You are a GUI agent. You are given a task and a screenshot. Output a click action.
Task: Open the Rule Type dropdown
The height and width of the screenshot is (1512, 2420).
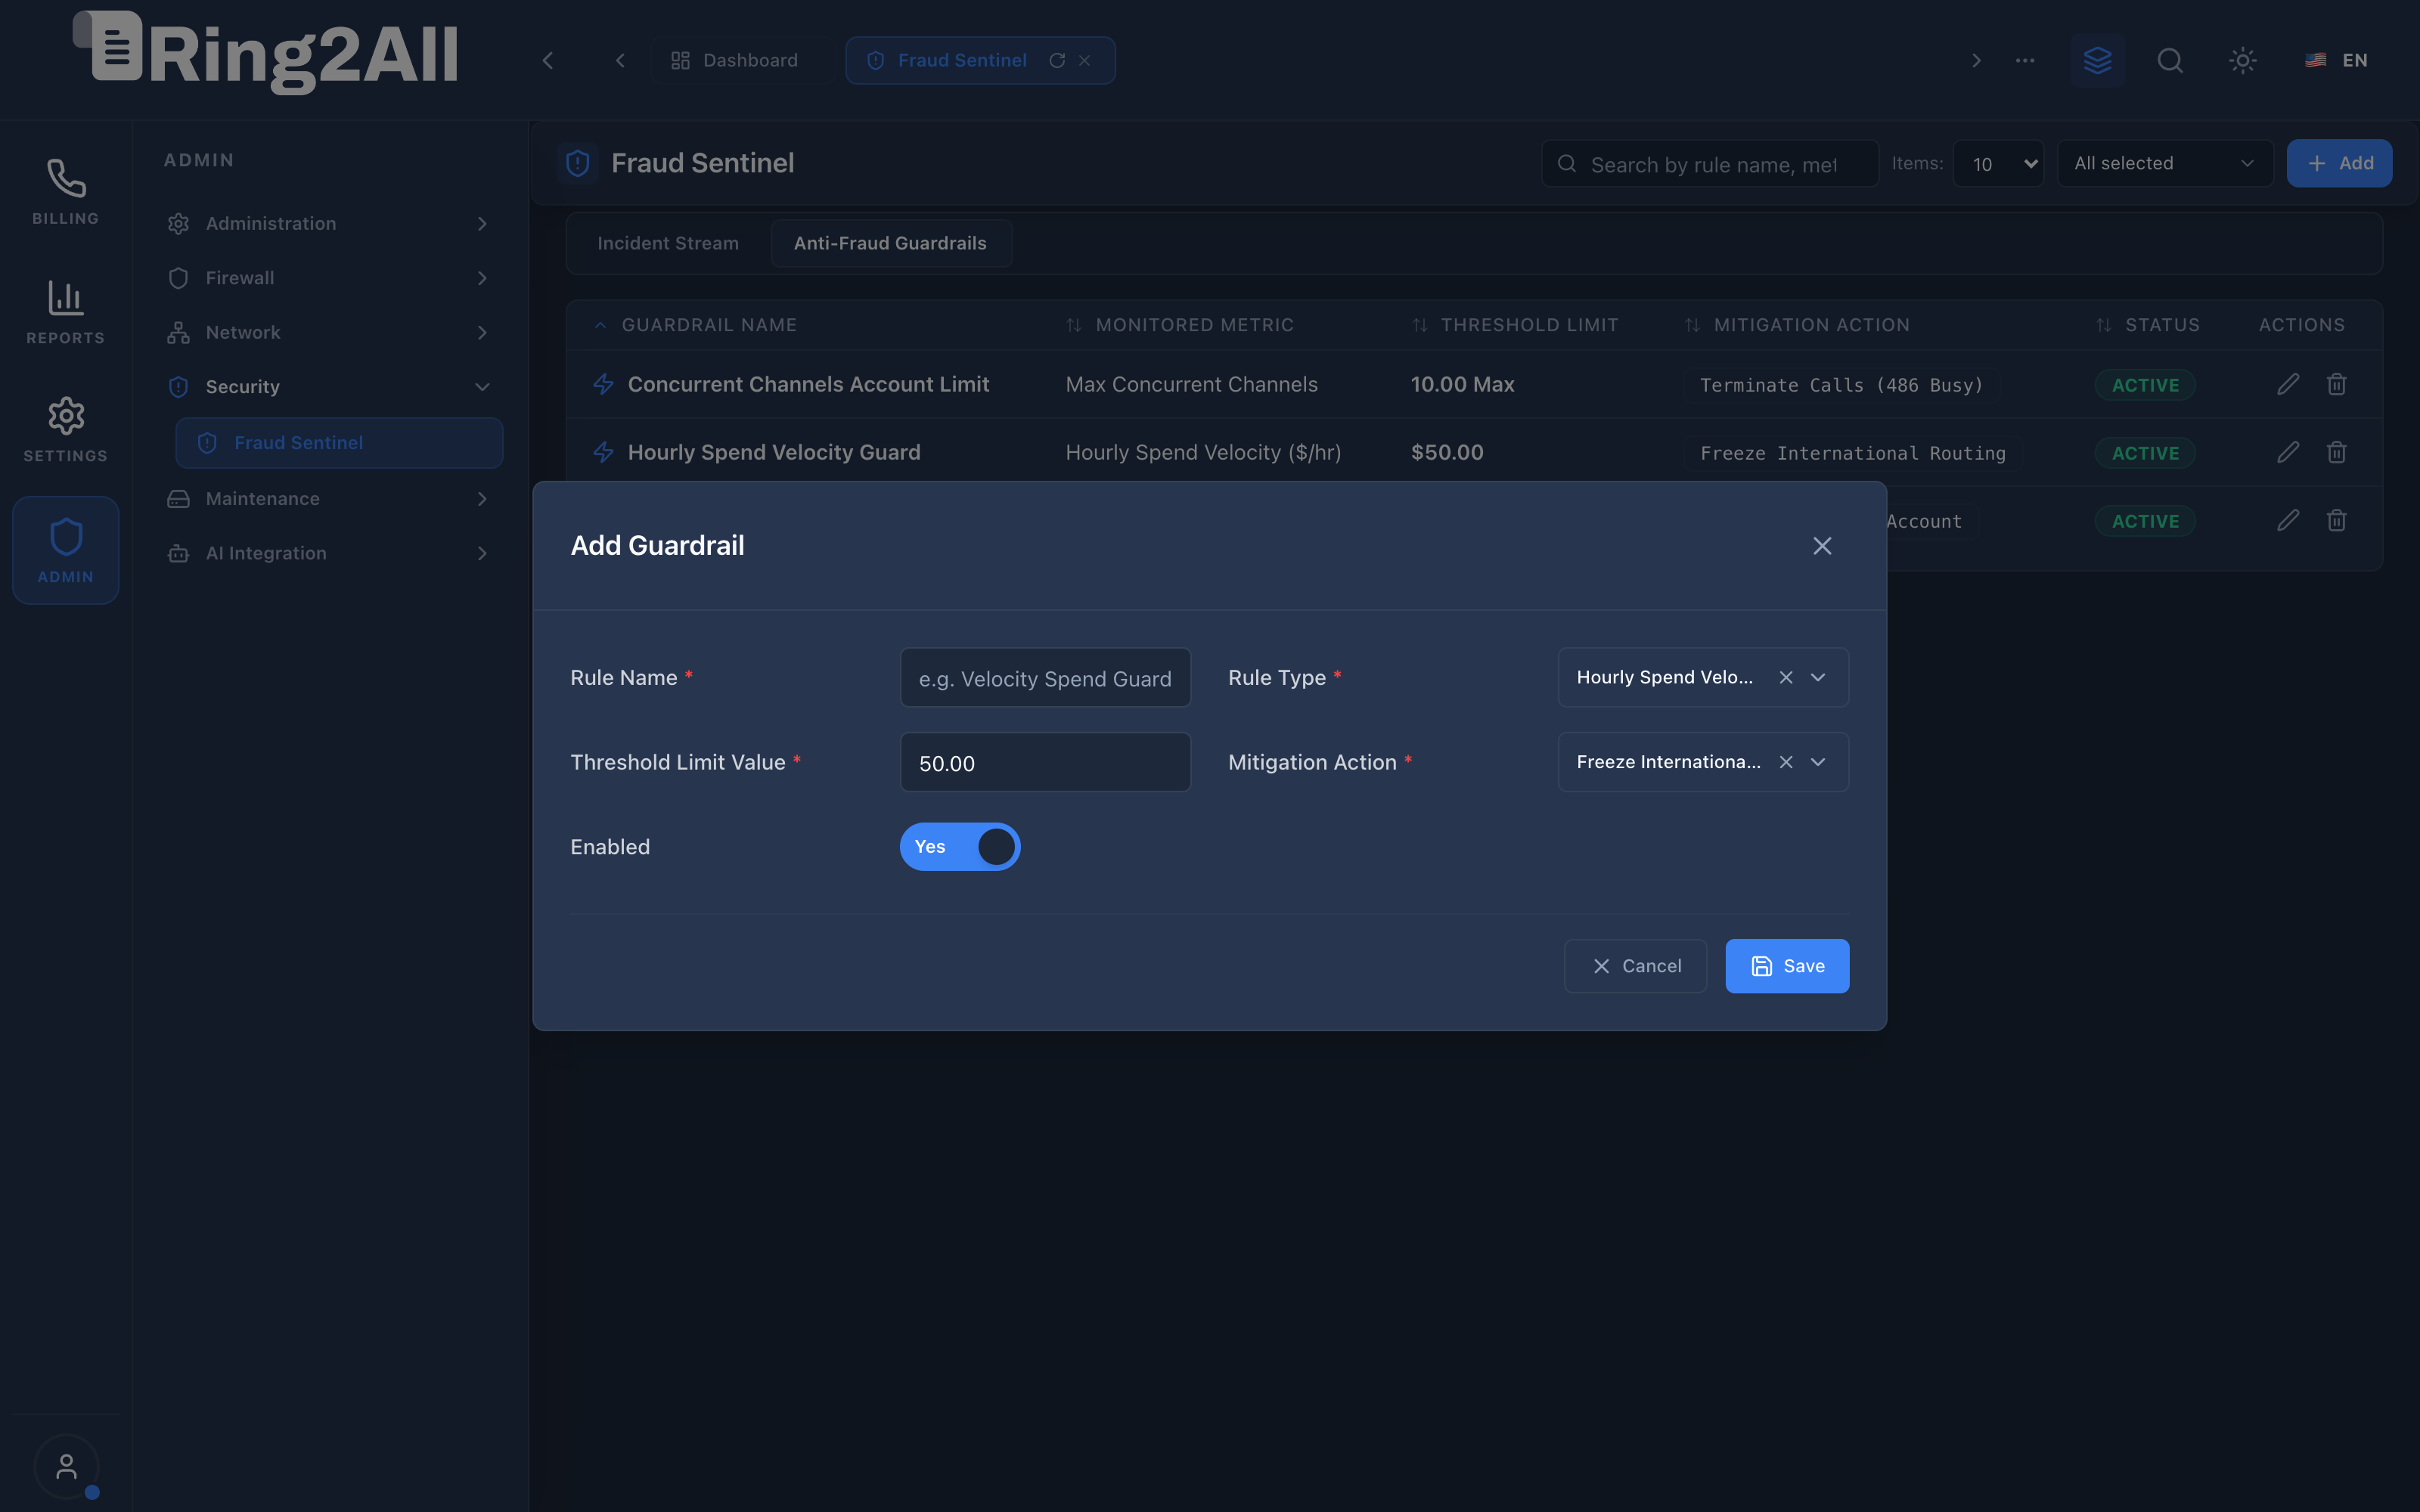[1703, 678]
